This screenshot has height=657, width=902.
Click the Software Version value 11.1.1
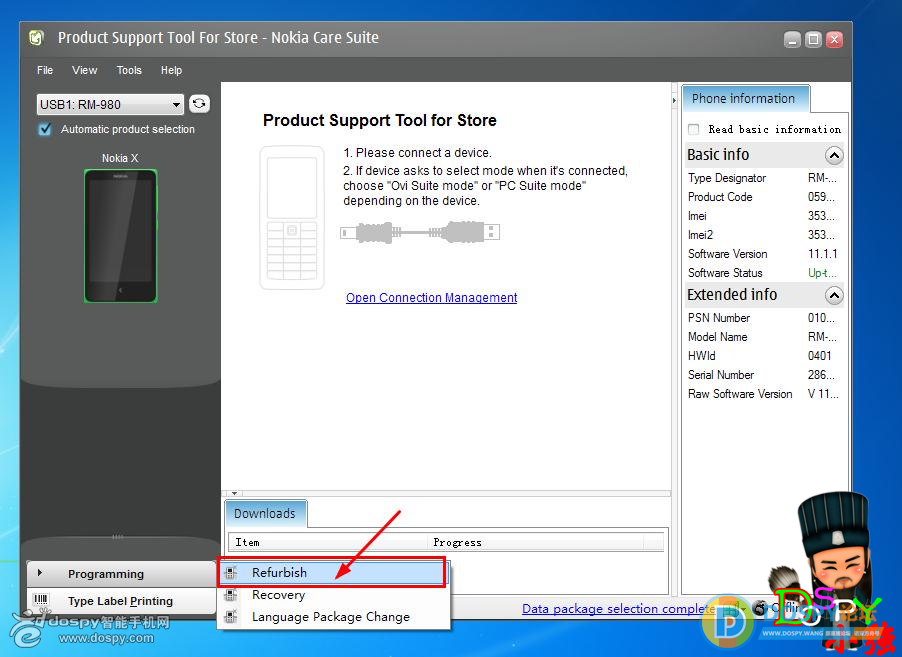pyautogui.click(x=823, y=254)
